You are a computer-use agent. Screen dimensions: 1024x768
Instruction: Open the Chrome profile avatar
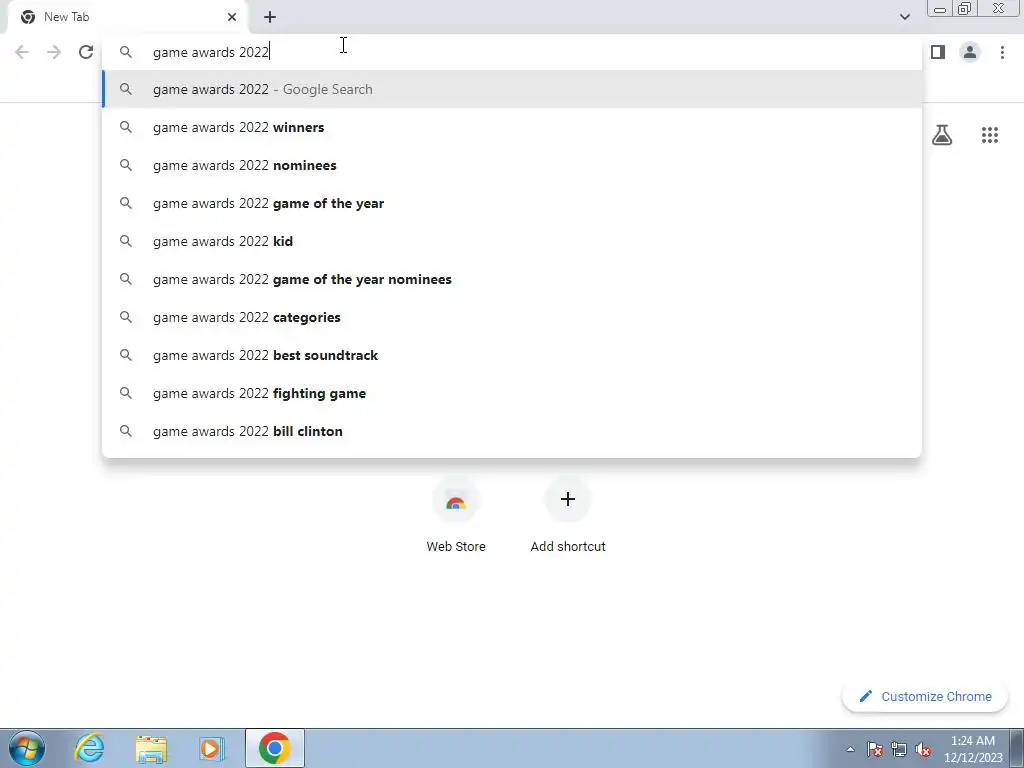click(x=970, y=52)
